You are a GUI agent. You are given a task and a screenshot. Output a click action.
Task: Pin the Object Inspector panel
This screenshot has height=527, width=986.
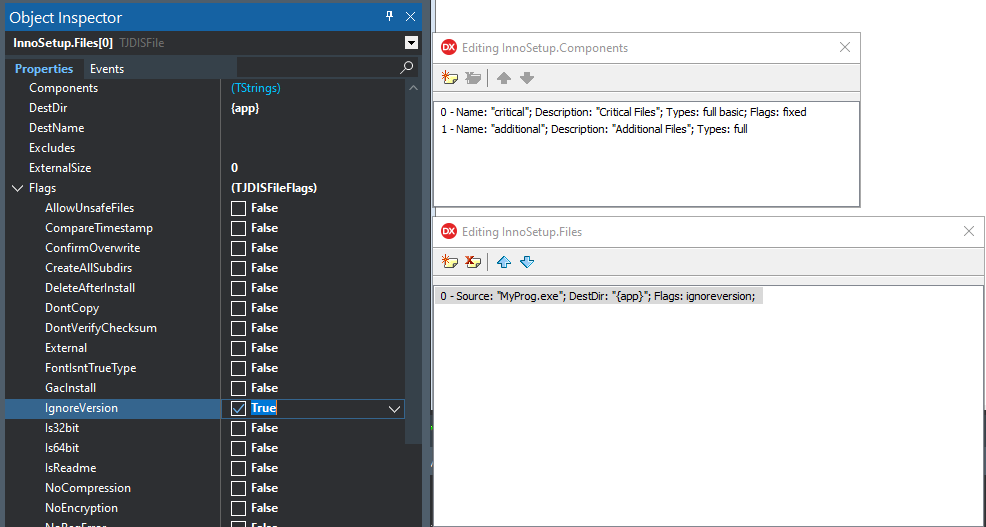pyautogui.click(x=390, y=16)
